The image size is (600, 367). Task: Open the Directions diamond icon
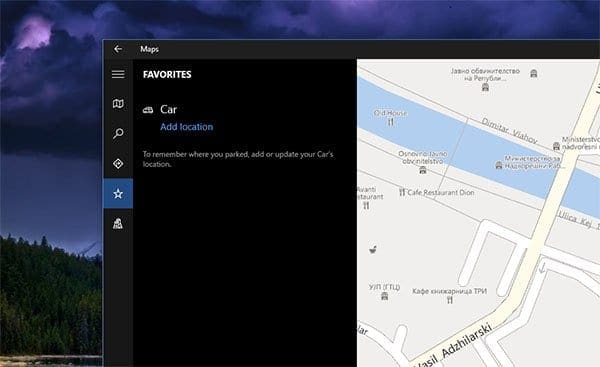118,163
